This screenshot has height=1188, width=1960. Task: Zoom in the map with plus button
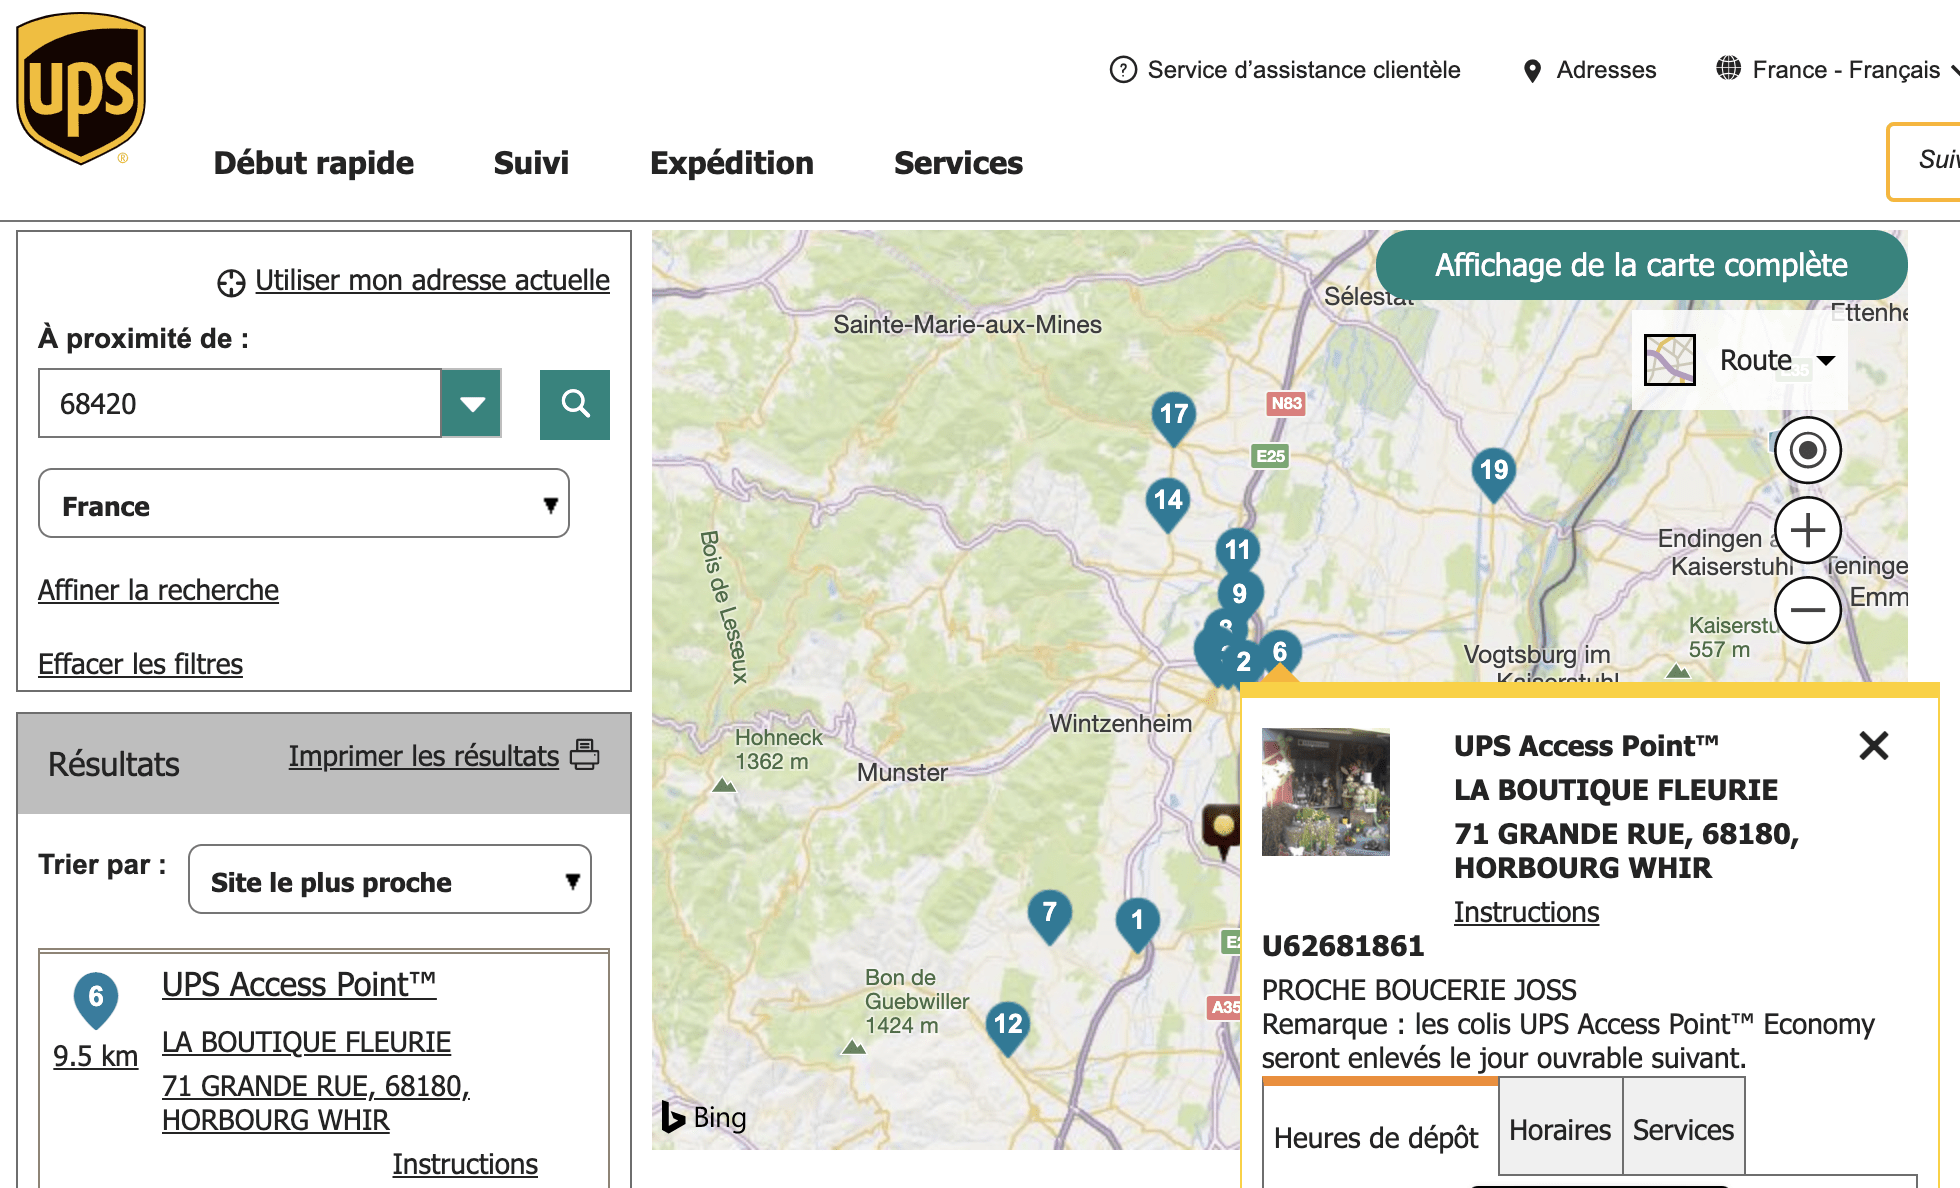click(x=1807, y=530)
